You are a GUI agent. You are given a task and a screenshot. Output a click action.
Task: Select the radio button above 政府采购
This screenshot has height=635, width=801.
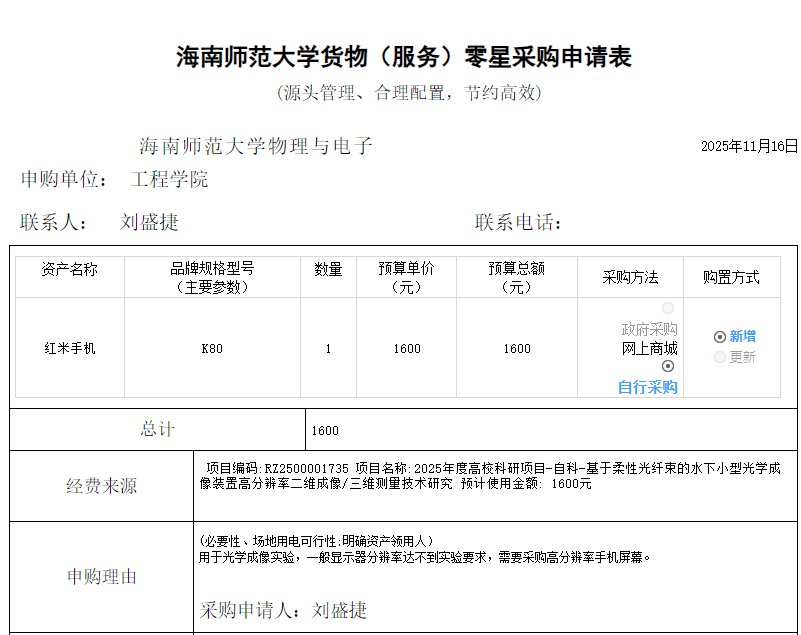(668, 309)
